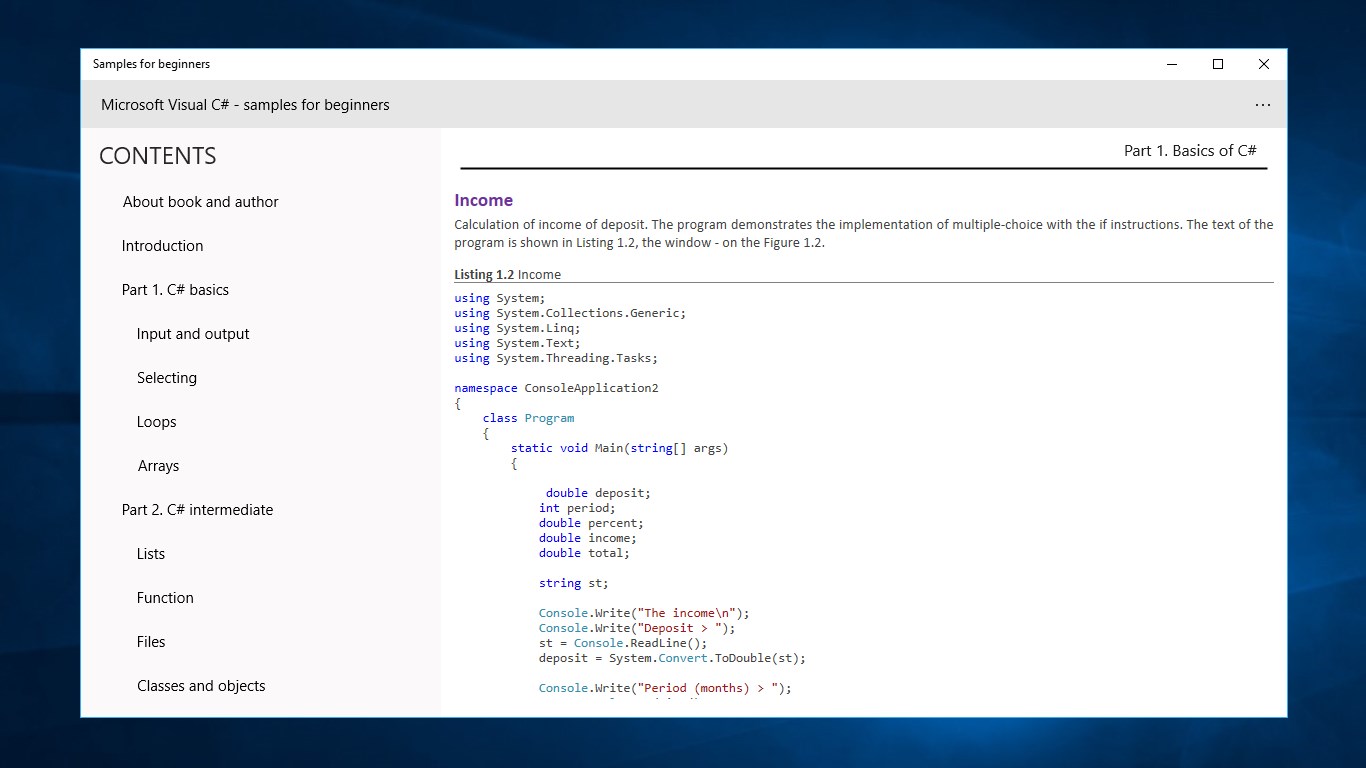This screenshot has width=1366, height=768.
Task: Click the double income declaration line
Action: click(587, 538)
